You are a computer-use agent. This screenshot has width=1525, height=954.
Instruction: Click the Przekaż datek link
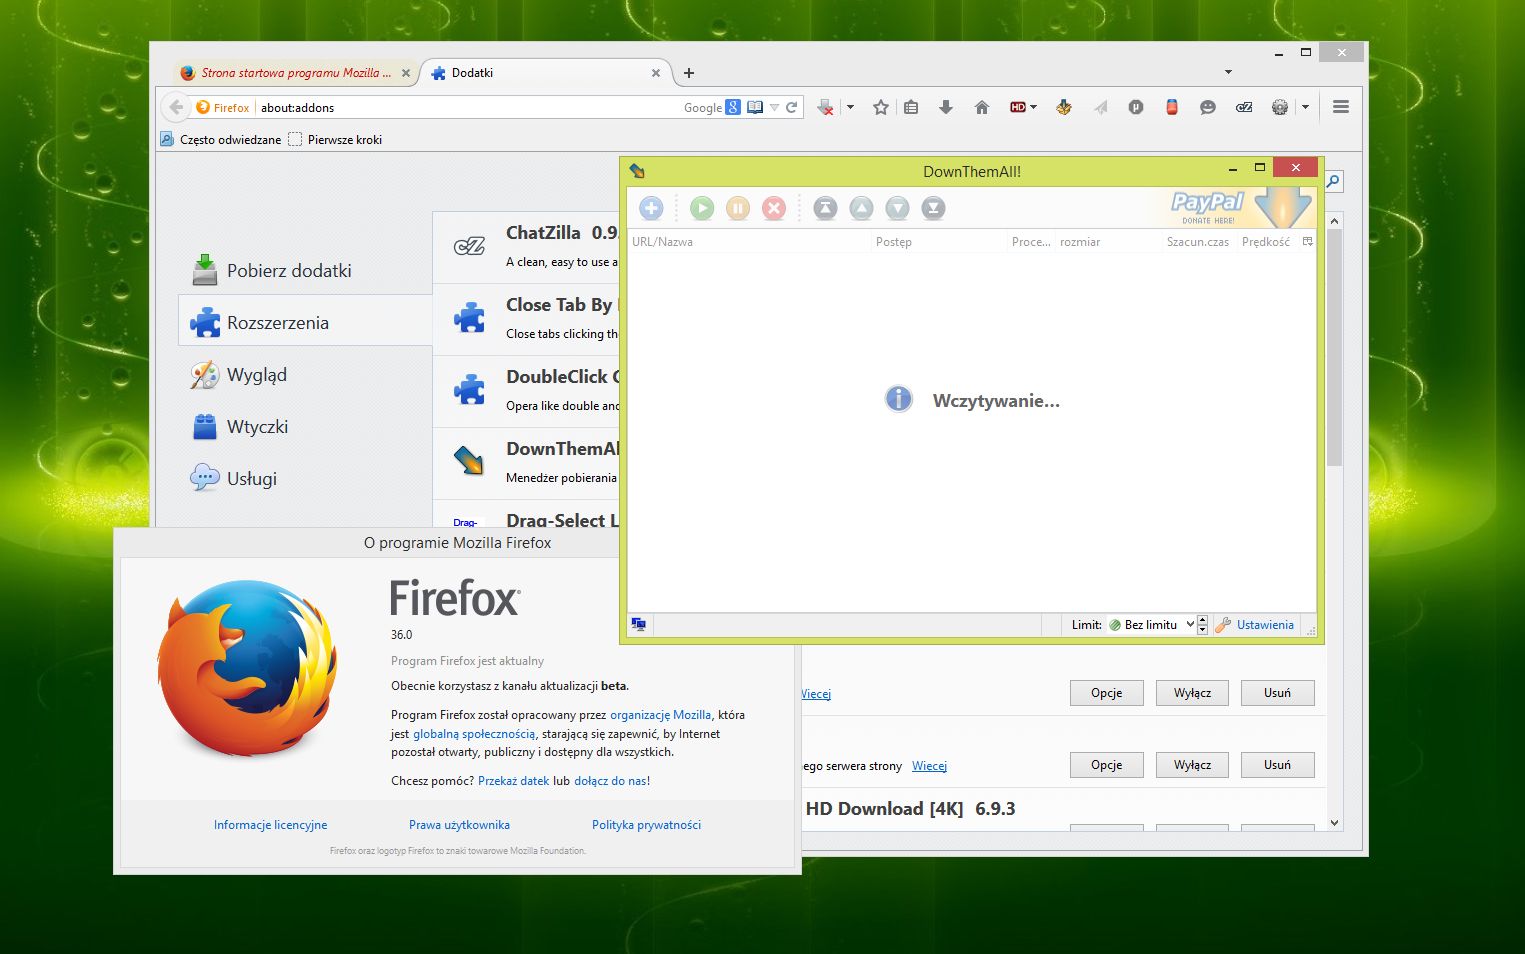coord(513,781)
